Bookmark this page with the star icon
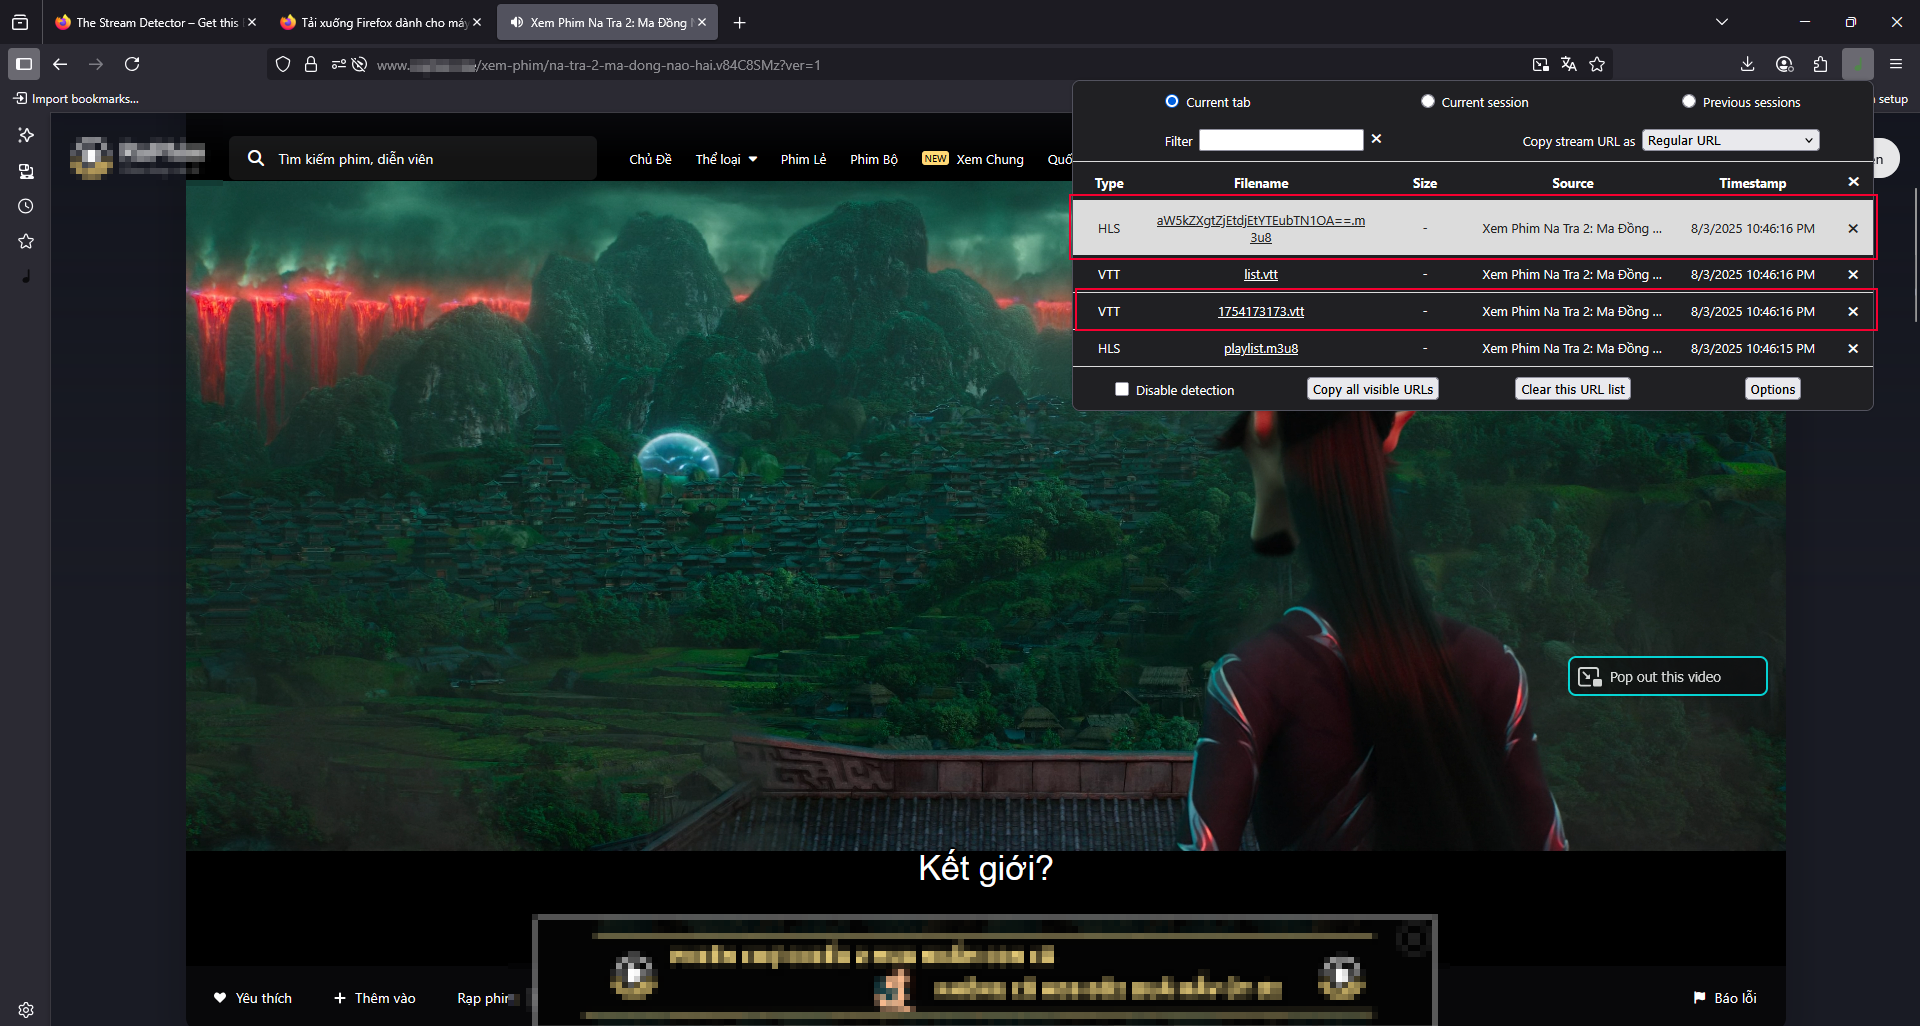The width and height of the screenshot is (1920, 1026). click(1597, 64)
